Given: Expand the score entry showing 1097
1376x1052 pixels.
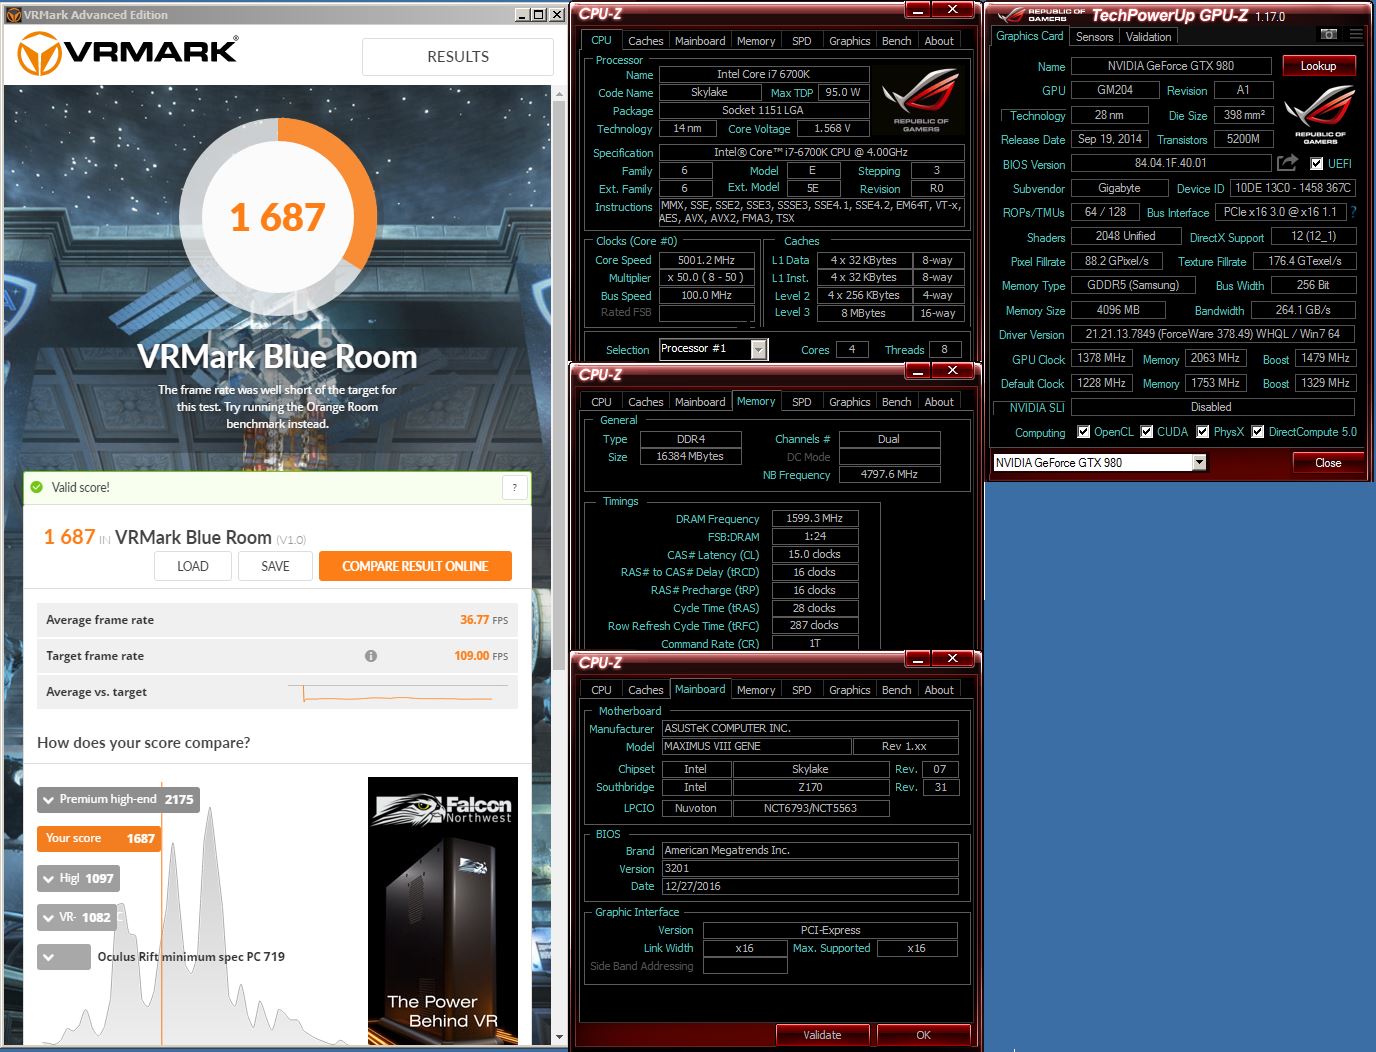Looking at the screenshot, I should 78,878.
